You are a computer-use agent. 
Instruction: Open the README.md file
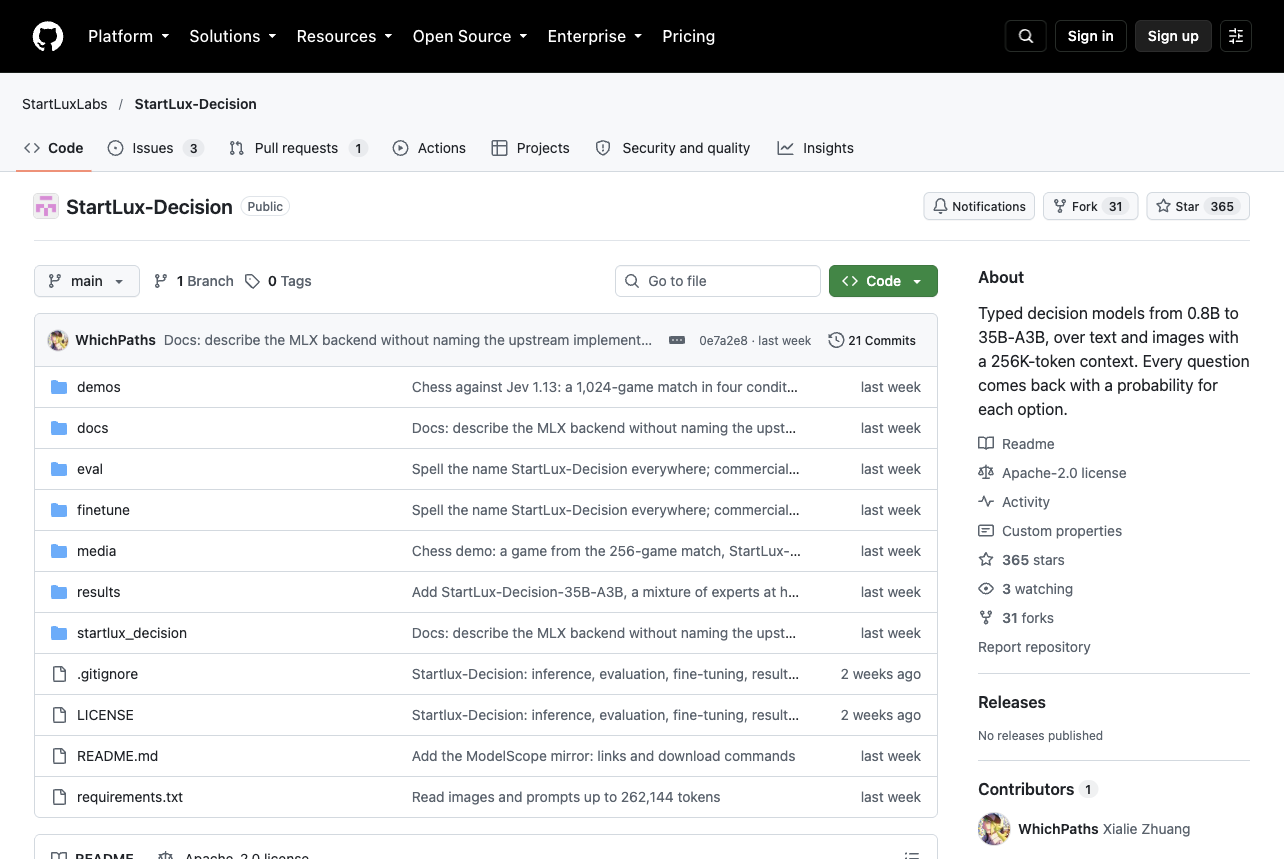coord(117,756)
